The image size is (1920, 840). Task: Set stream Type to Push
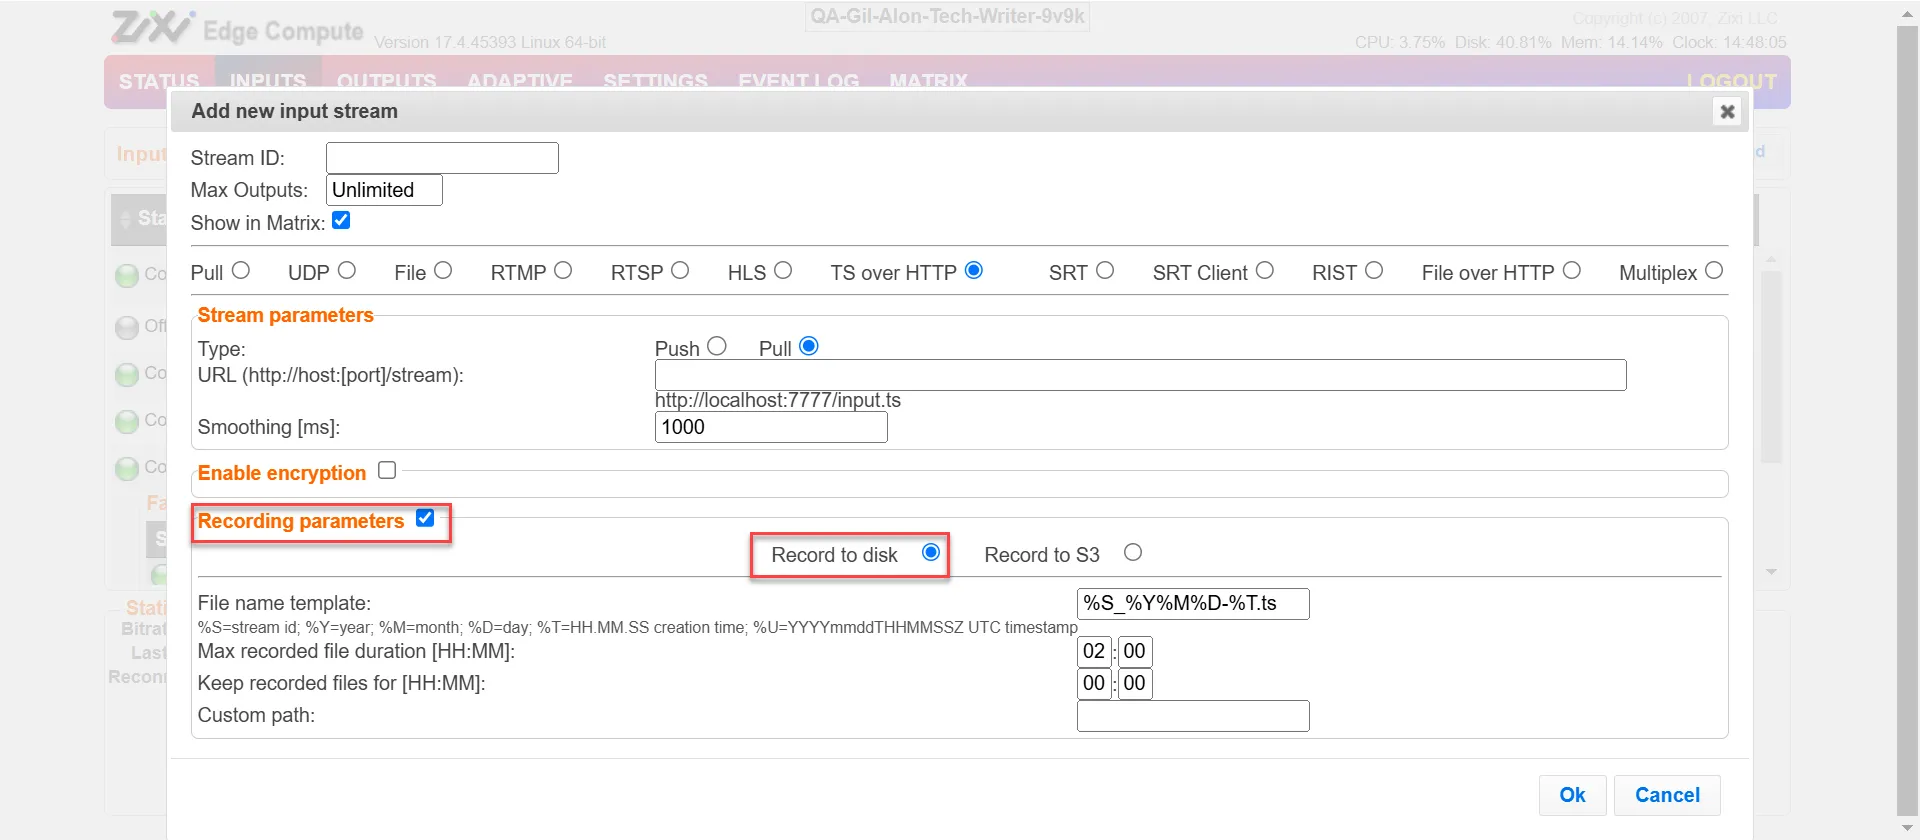click(x=717, y=346)
